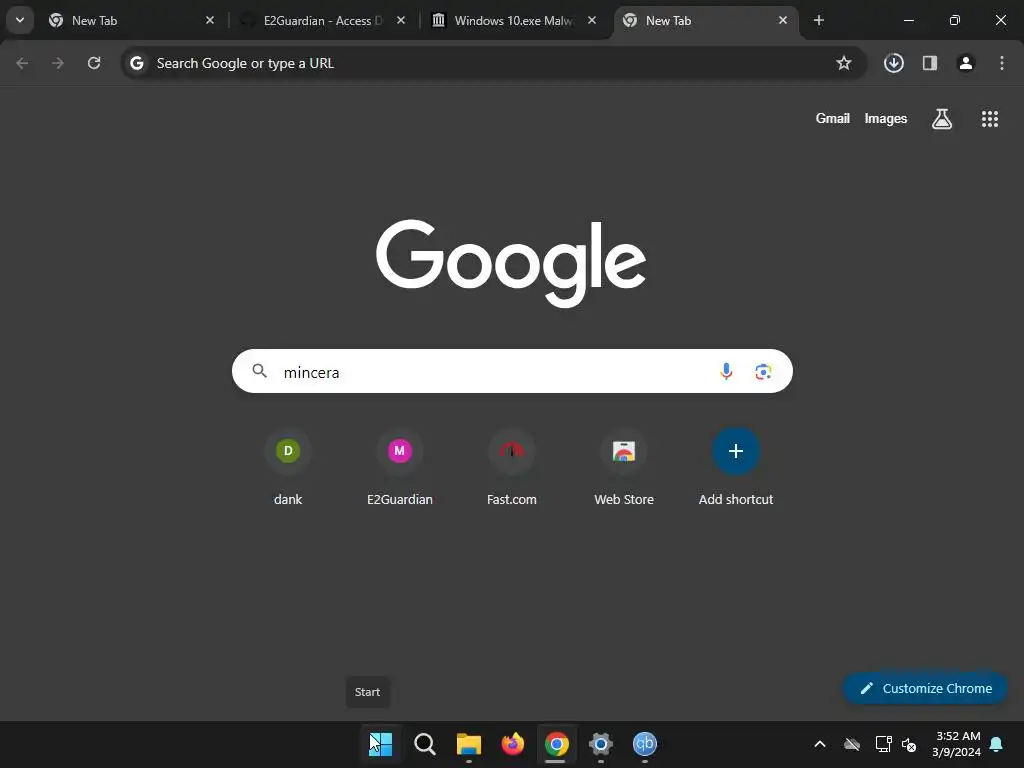Open the E2Guardian shortcut
This screenshot has width=1024, height=768.
(x=400, y=468)
